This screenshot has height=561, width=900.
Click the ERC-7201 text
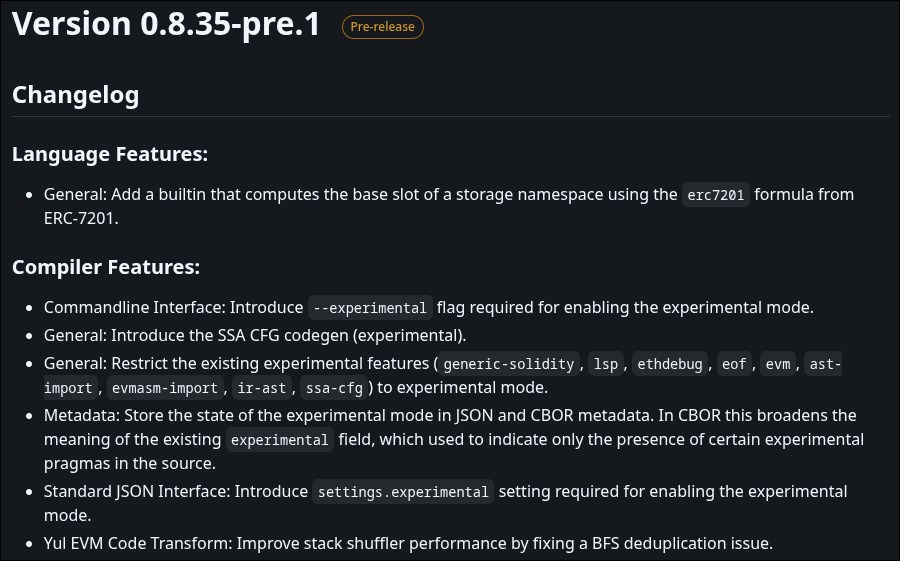(79, 219)
